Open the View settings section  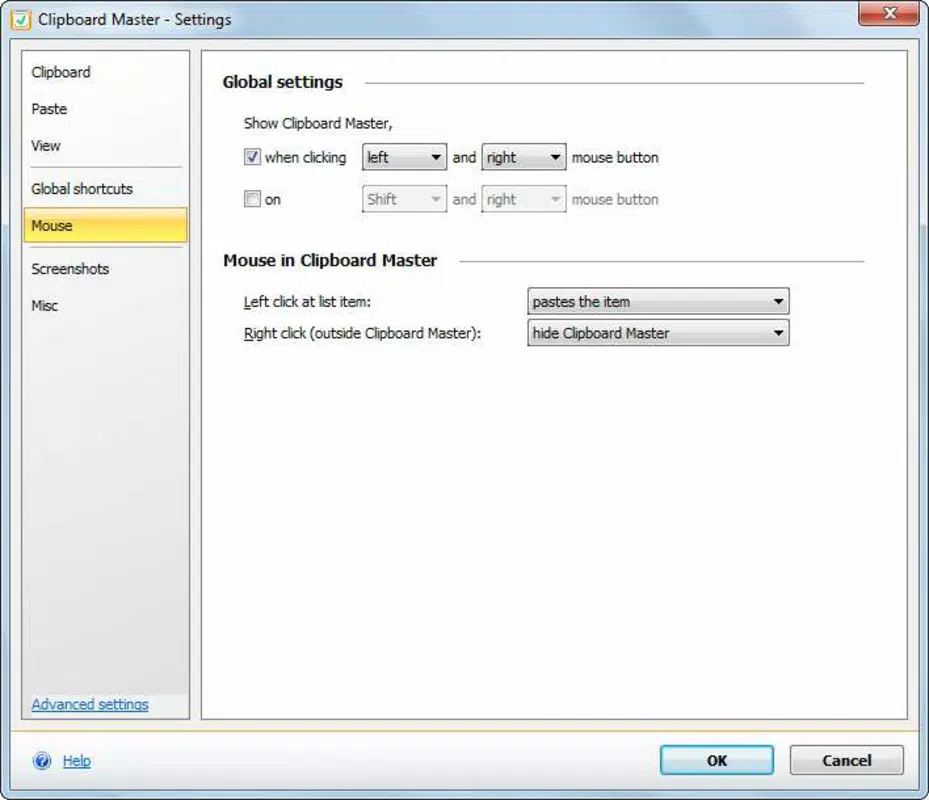click(105, 146)
